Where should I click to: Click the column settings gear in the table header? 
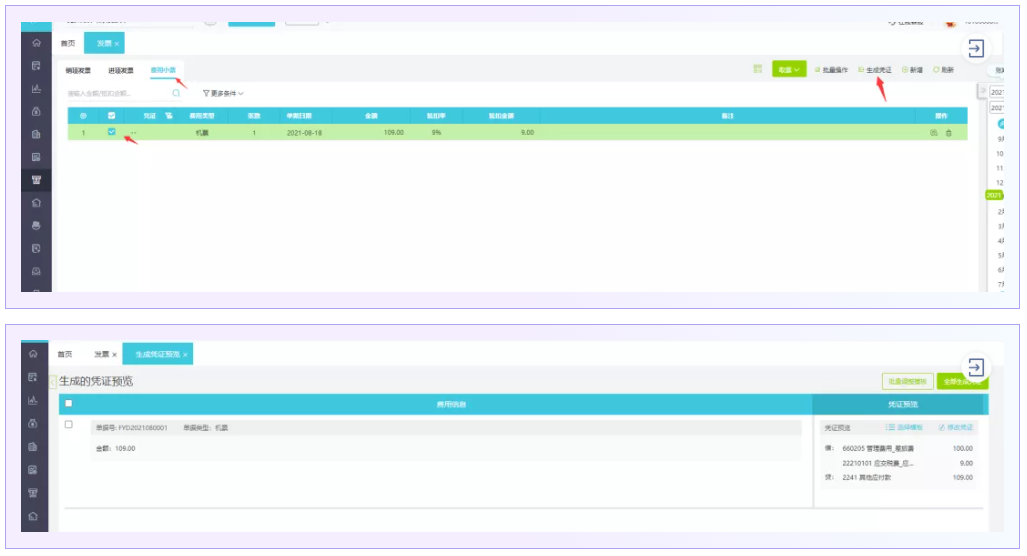tap(83, 116)
